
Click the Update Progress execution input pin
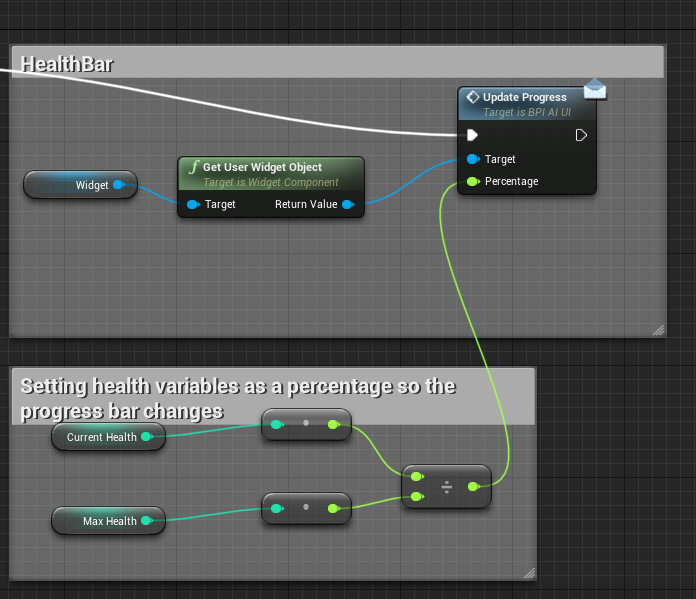coord(472,135)
